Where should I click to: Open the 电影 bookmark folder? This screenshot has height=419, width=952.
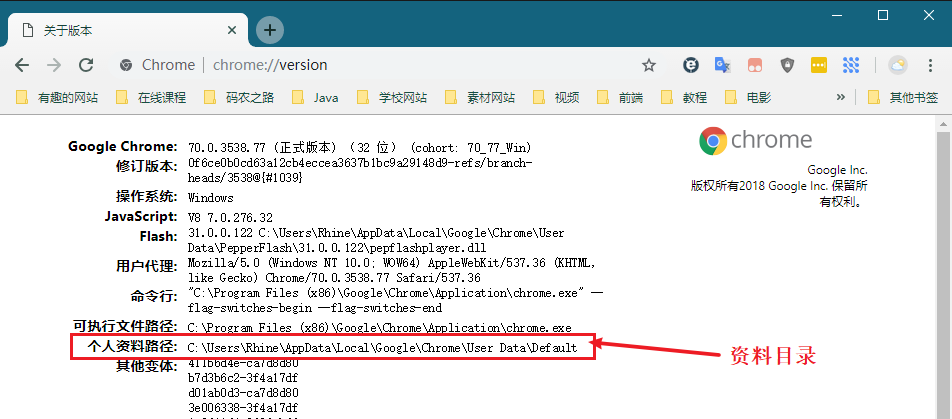pos(748,97)
